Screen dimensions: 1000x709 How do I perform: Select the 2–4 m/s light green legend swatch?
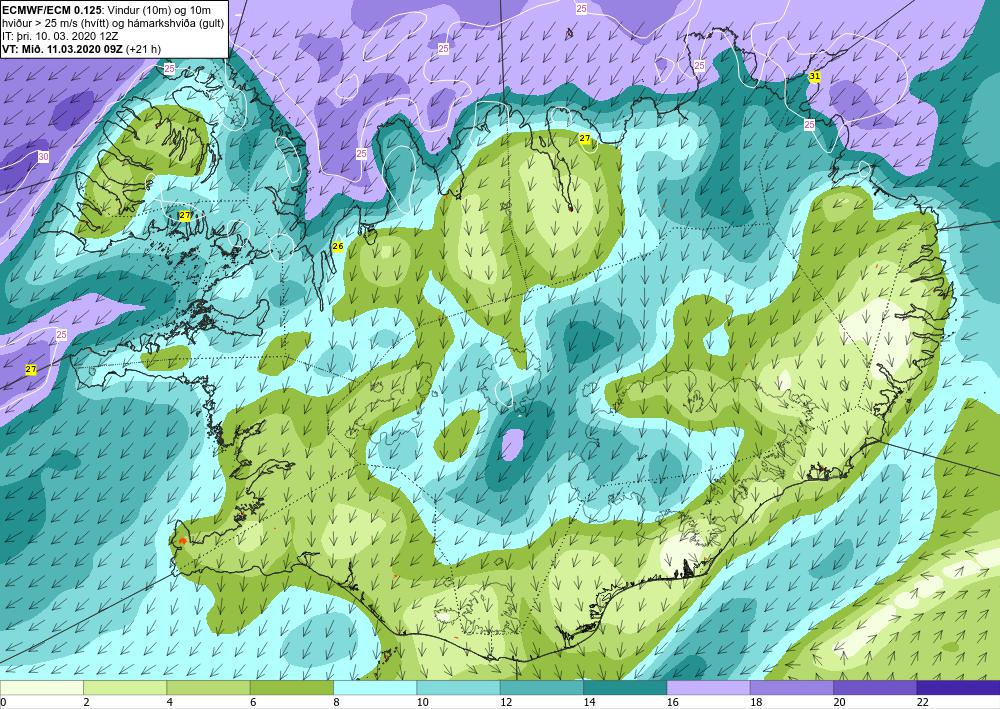pos(125,687)
